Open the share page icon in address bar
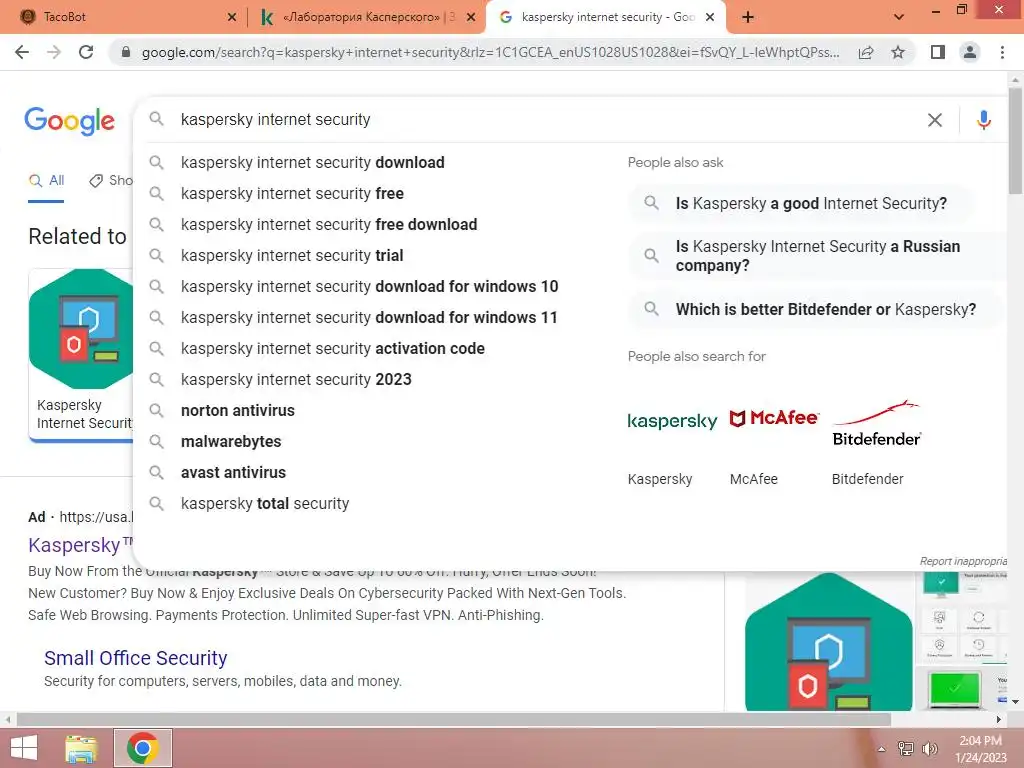Screen dimensions: 1024x768 click(x=866, y=52)
